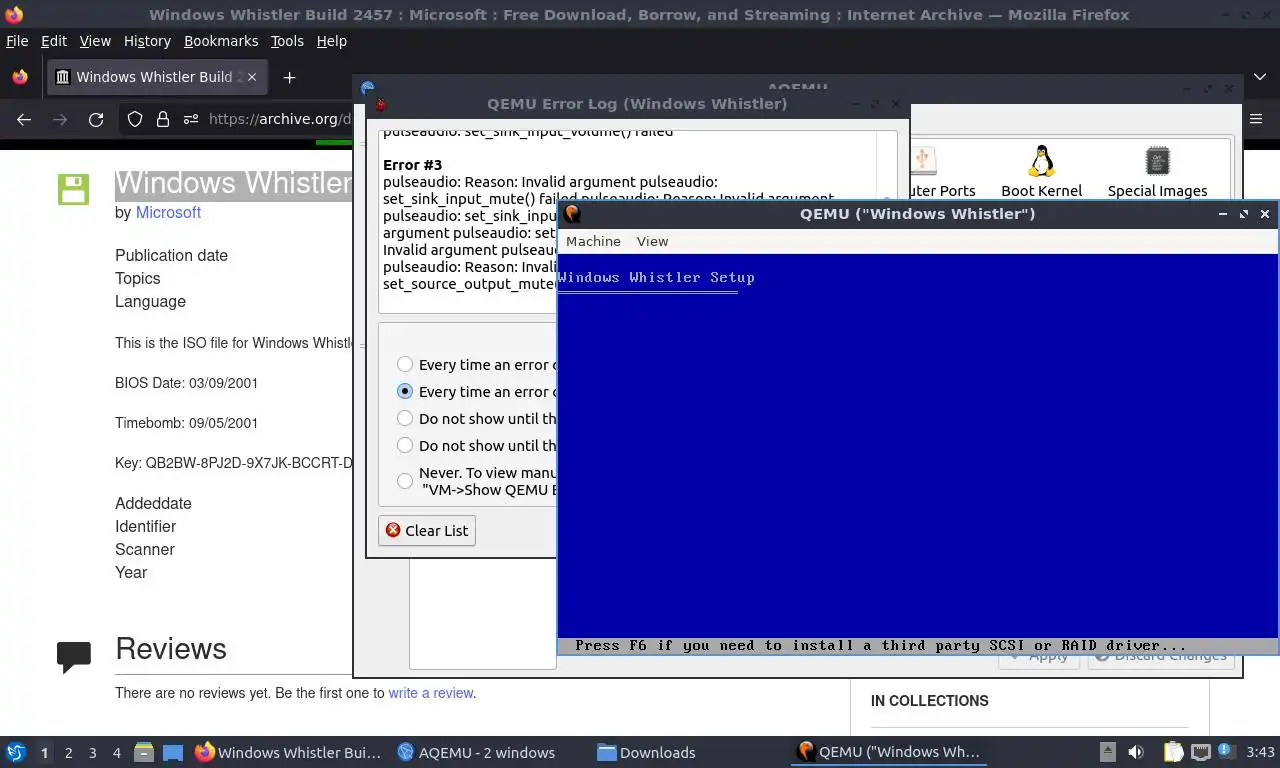Click the error log scrollbar
Screen dimensions: 1280x768
click(x=887, y=221)
